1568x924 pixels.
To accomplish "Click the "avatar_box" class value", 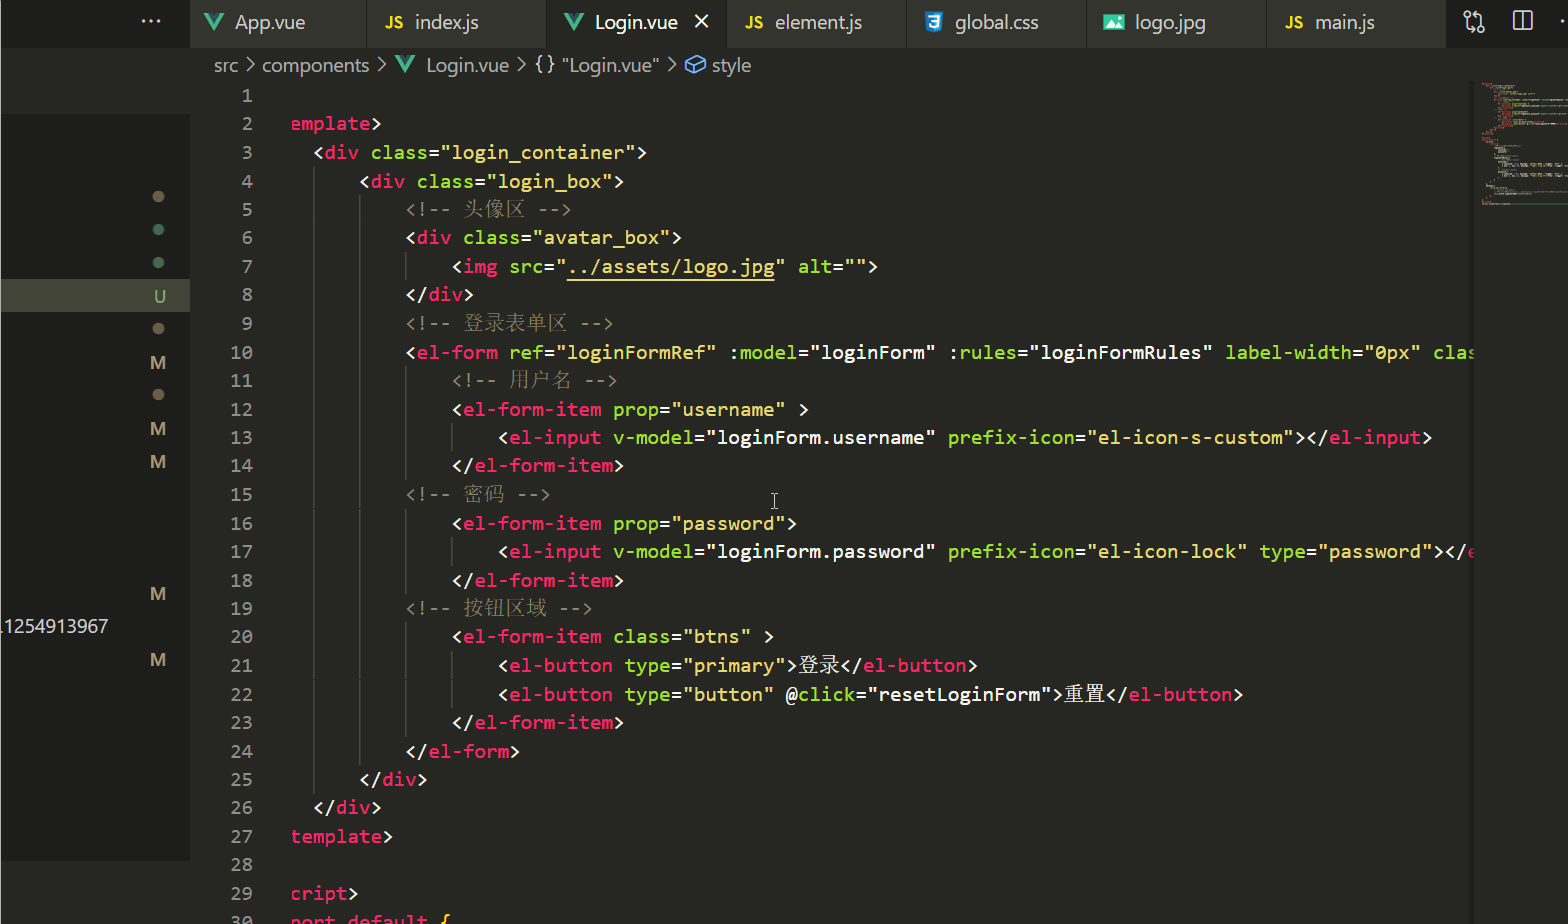I will pyautogui.click(x=602, y=238).
